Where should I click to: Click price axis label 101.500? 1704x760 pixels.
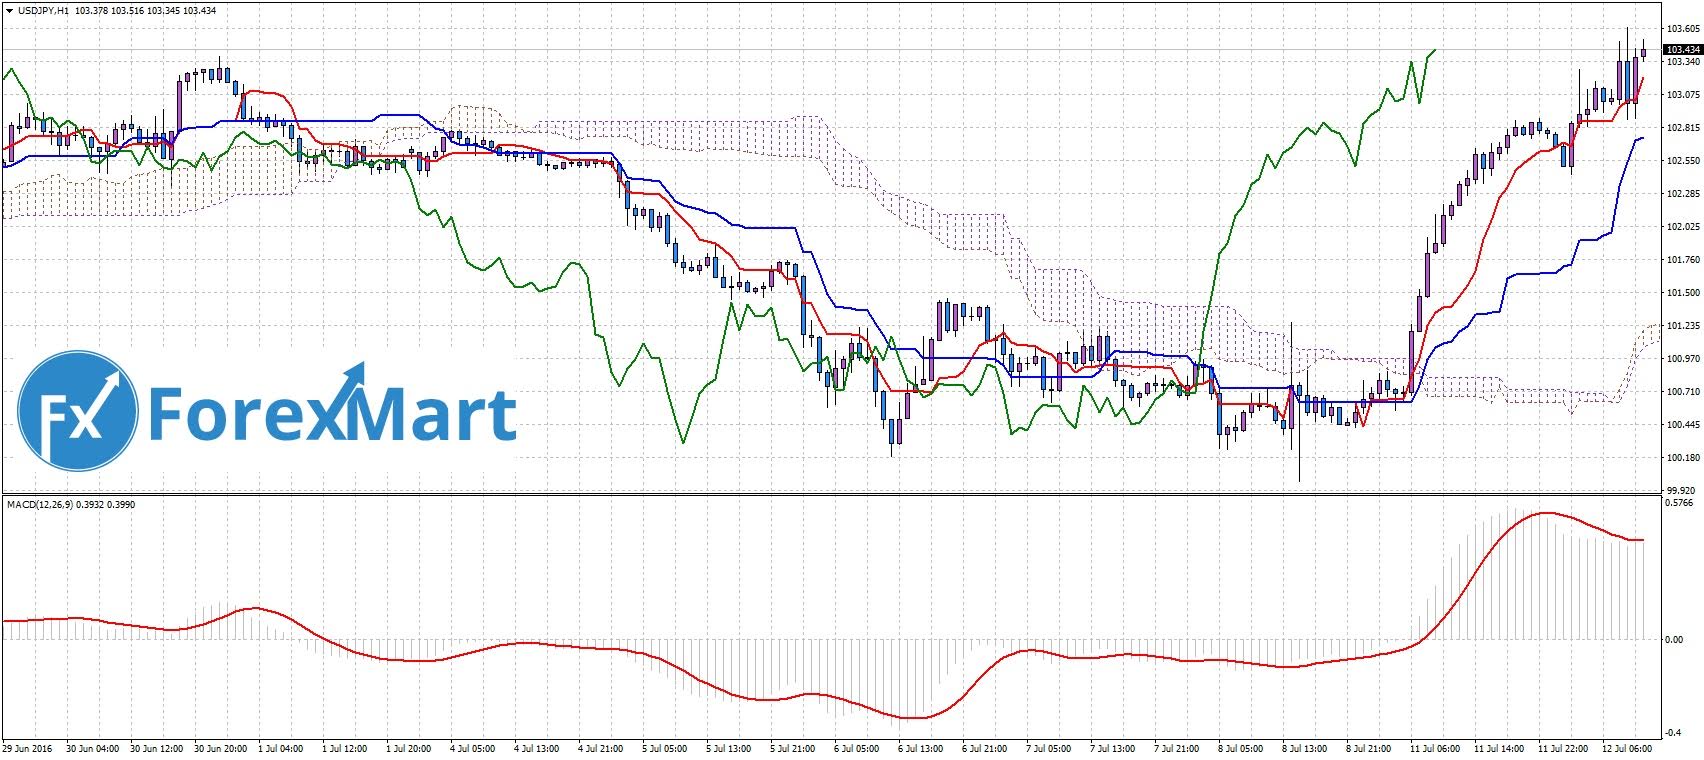pyautogui.click(x=1683, y=293)
